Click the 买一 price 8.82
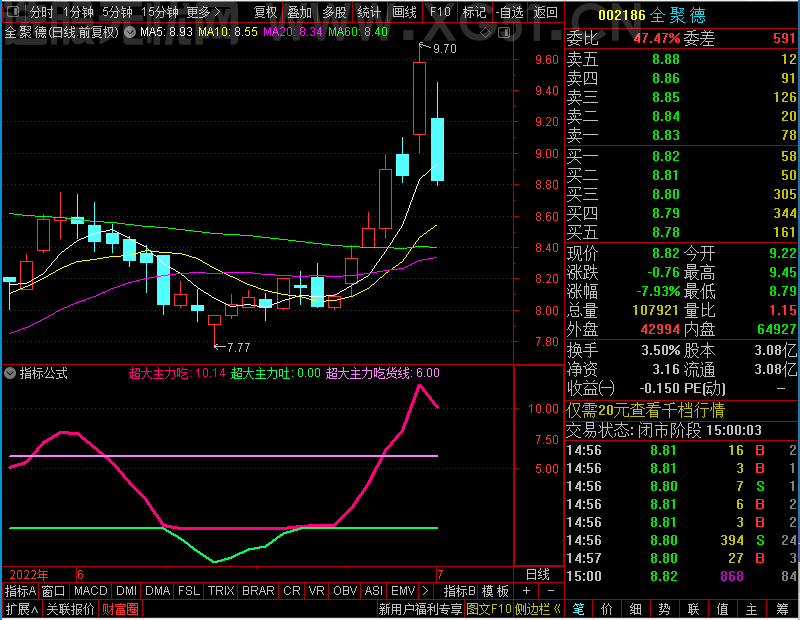 click(666, 156)
